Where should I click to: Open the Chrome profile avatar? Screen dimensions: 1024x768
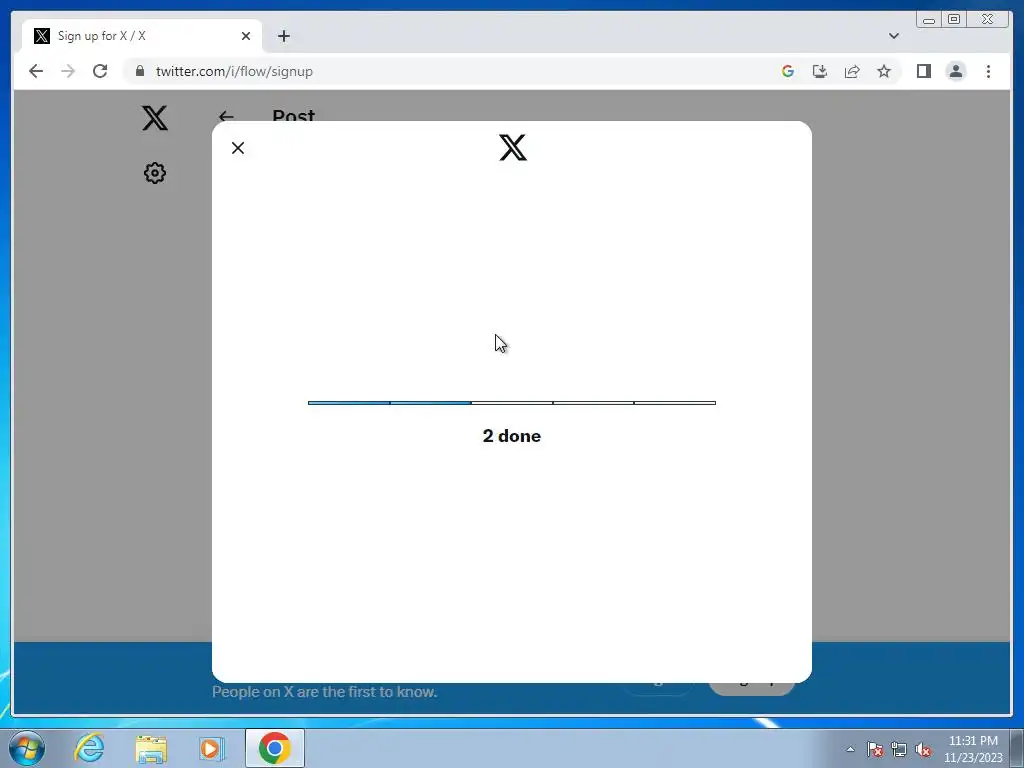coord(955,71)
